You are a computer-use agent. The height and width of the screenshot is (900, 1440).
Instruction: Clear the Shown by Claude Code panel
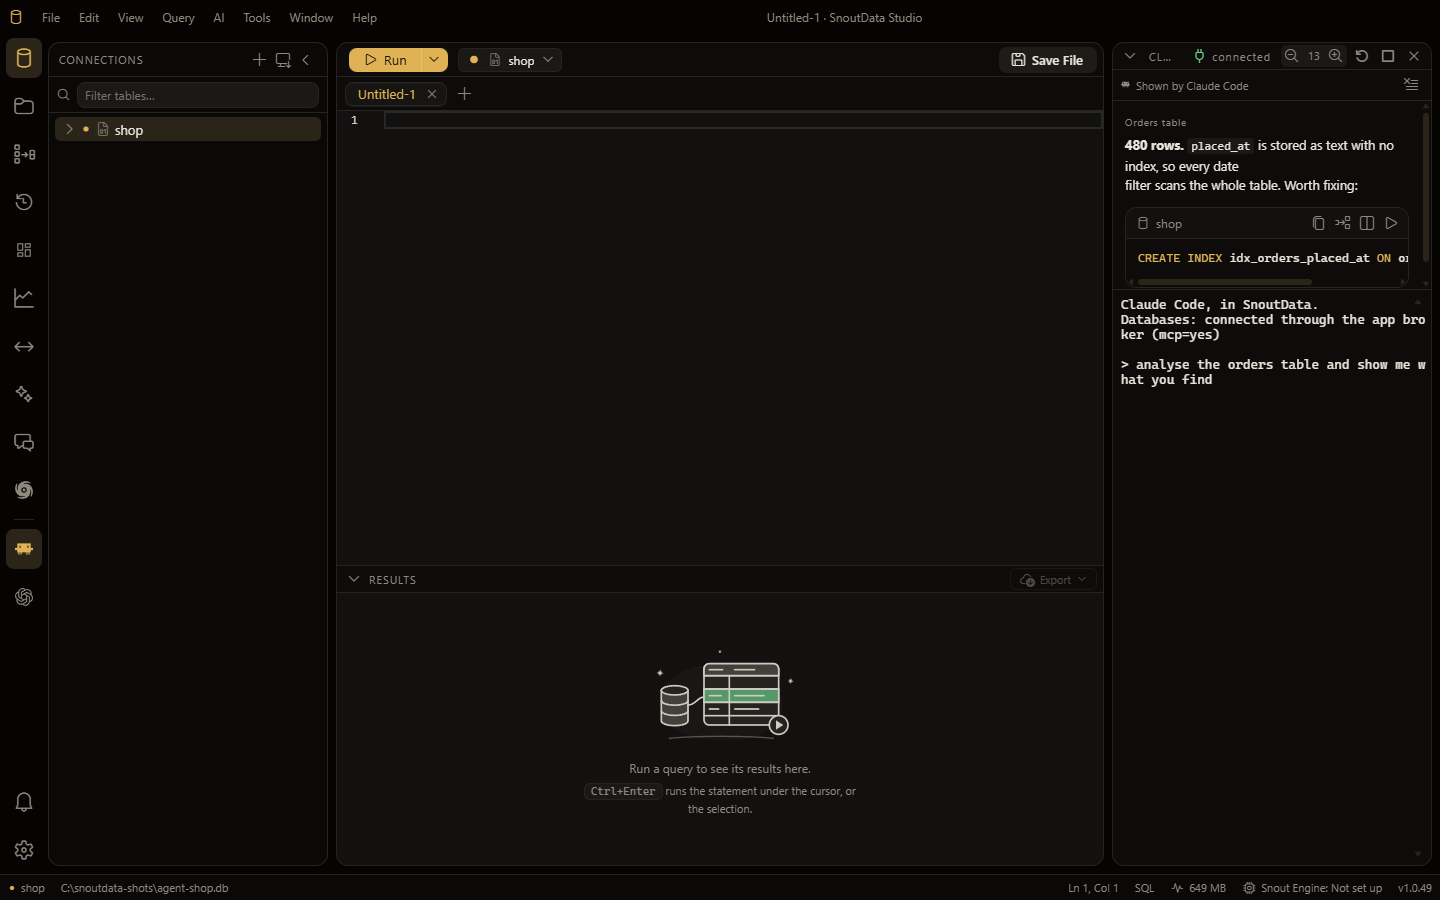(x=1411, y=85)
